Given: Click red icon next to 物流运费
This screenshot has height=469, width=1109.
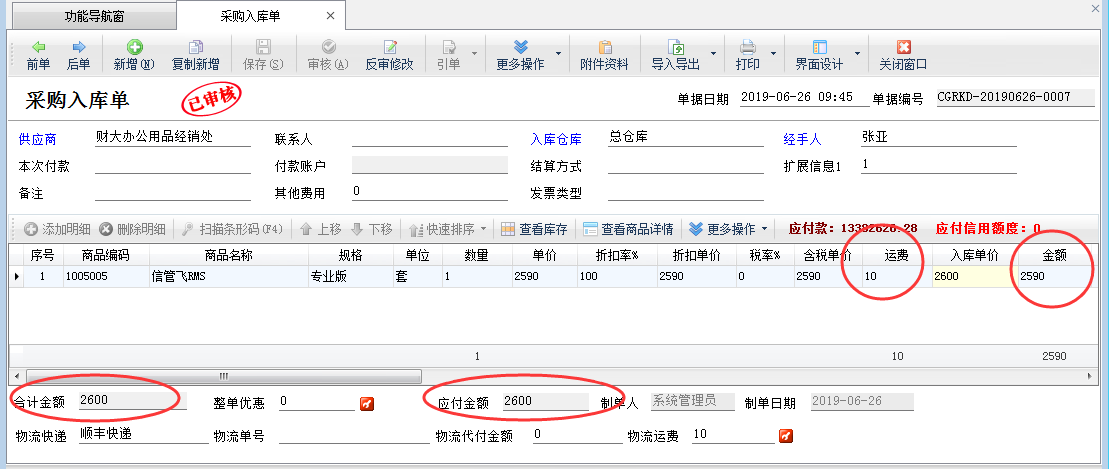Looking at the screenshot, I should click(786, 436).
